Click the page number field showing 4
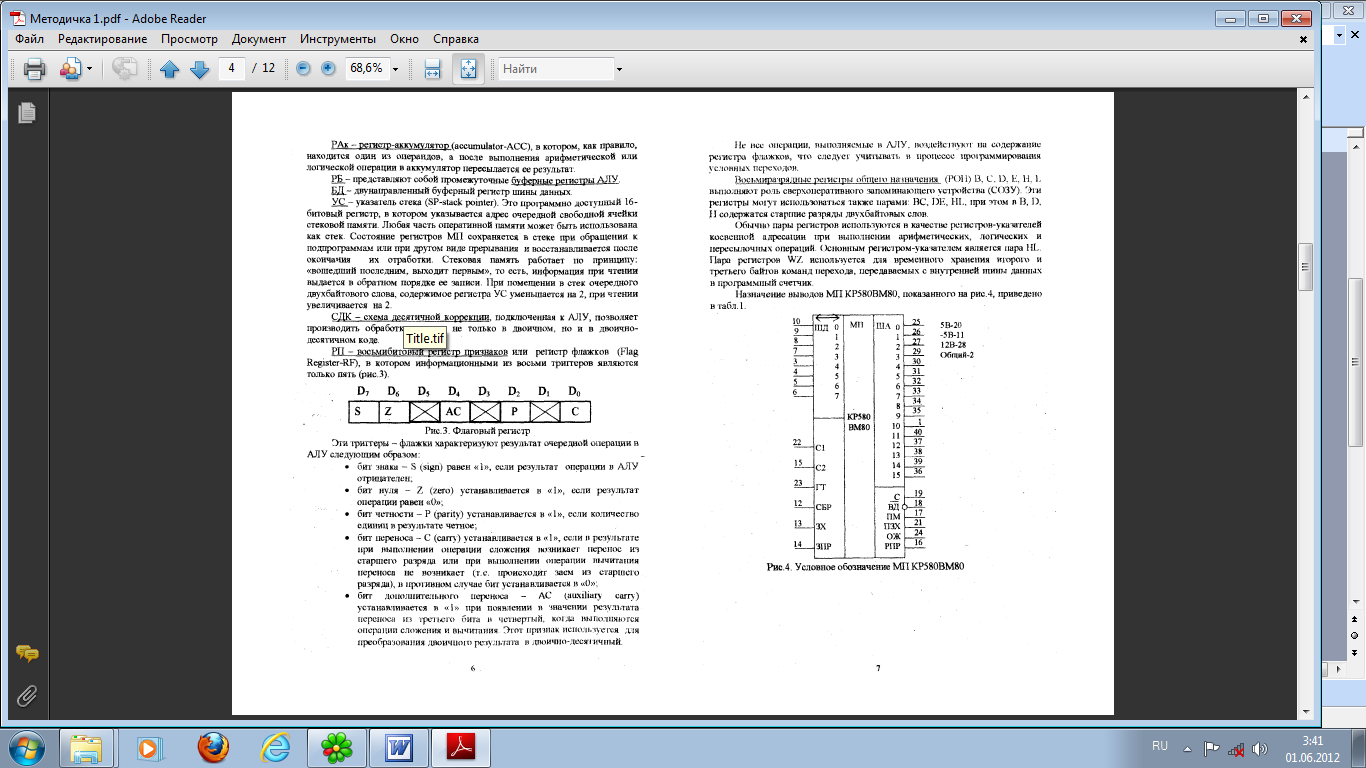 coord(232,68)
